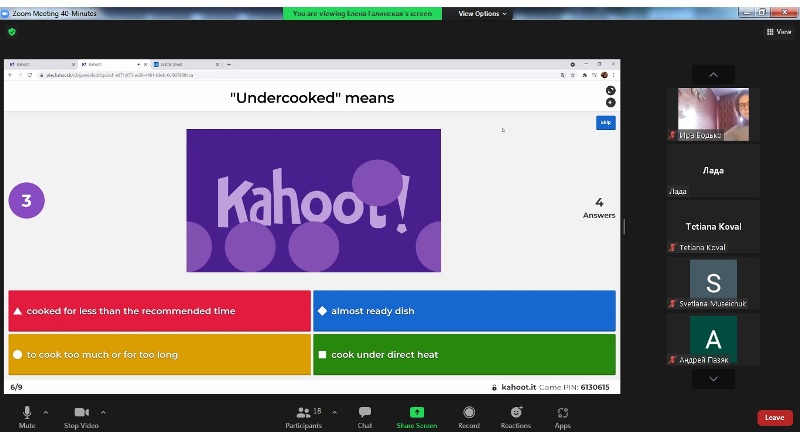
Task: Expand video options arrow beside Stop Video
Action: (x=103, y=412)
